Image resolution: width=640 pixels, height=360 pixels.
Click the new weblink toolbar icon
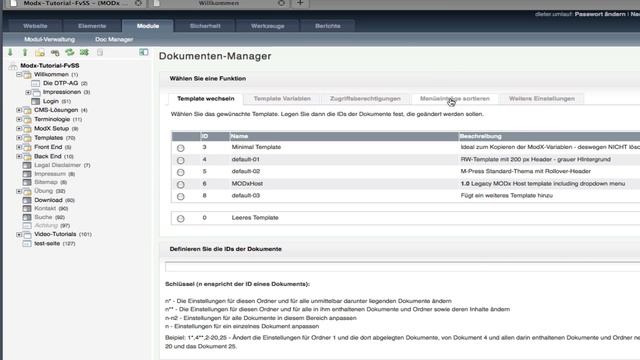pyautogui.click(x=55, y=53)
